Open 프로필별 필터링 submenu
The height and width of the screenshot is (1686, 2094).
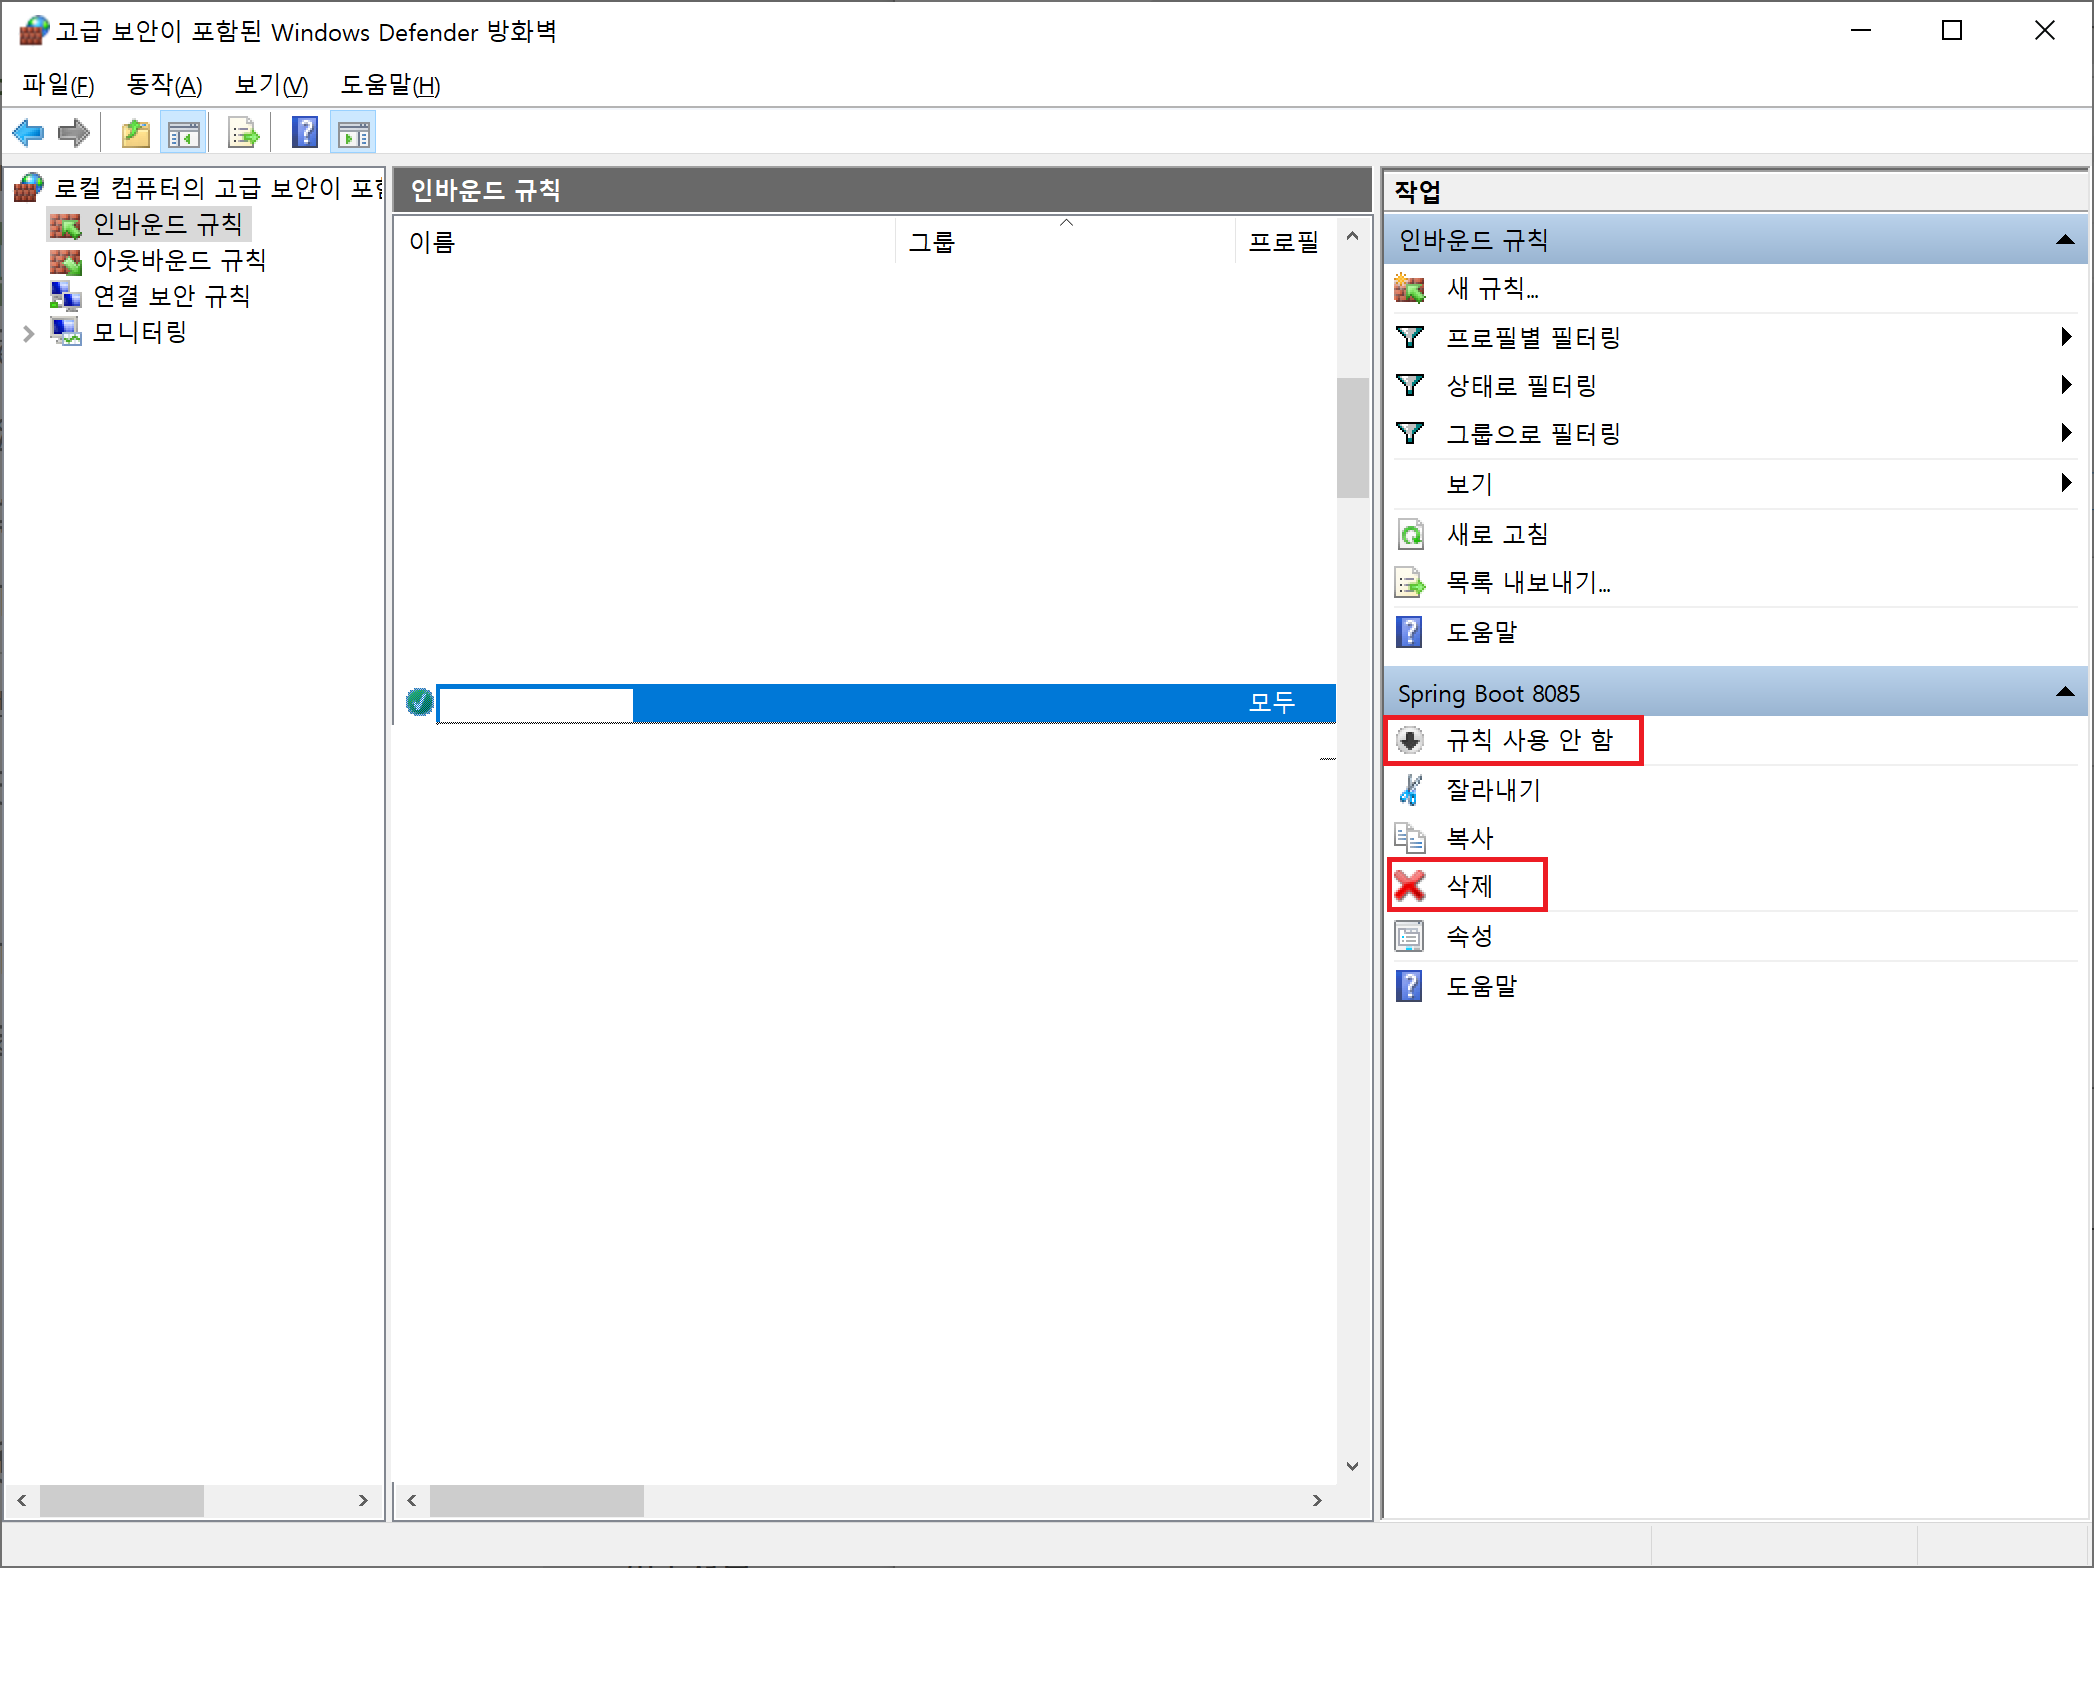click(x=1532, y=338)
